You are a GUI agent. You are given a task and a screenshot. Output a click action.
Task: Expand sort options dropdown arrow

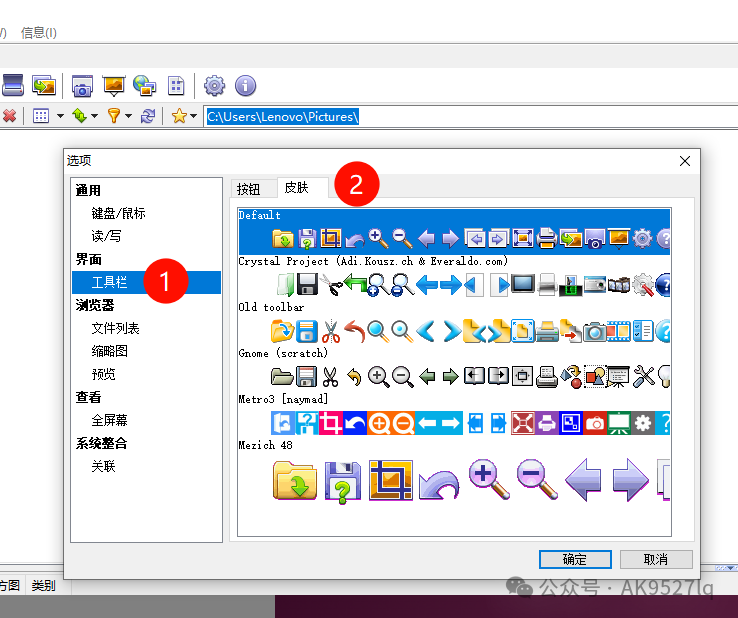point(95,116)
